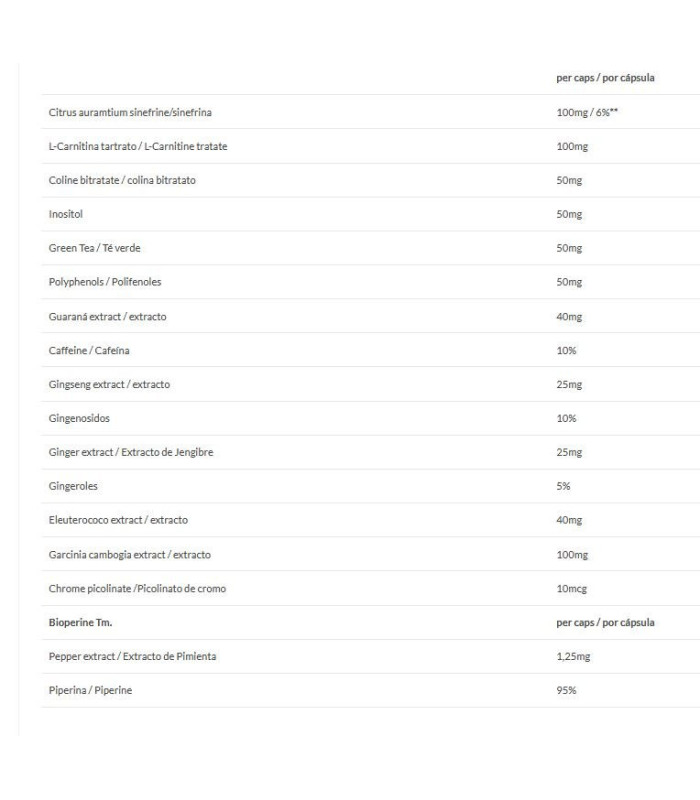
Task: Click the Gingseng extract / extracto label
Action: (x=109, y=384)
